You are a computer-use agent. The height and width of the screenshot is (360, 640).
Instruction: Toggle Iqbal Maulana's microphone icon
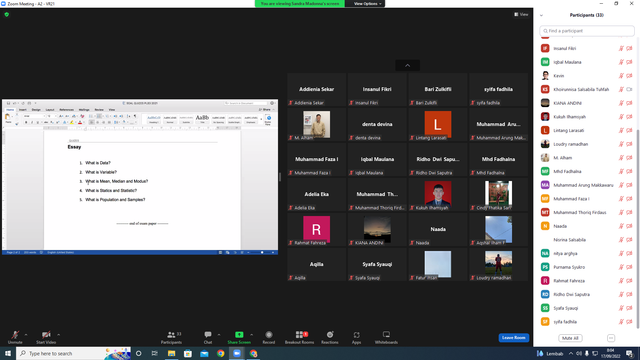(621, 62)
